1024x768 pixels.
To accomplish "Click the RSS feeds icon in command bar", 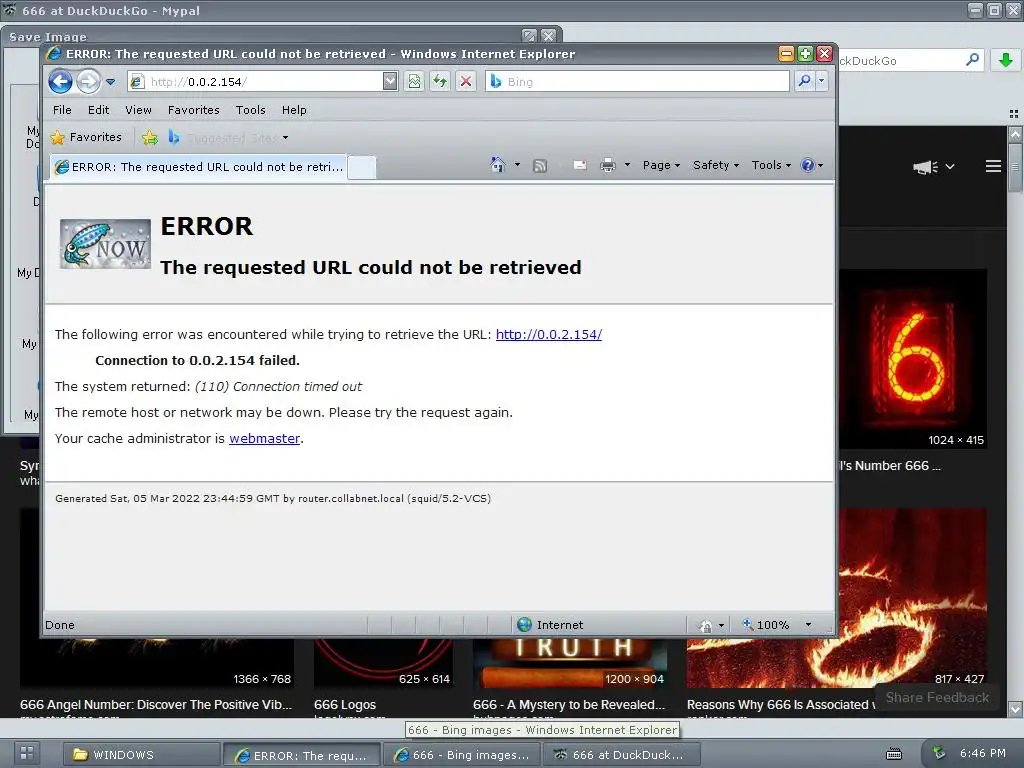I will pyautogui.click(x=540, y=166).
